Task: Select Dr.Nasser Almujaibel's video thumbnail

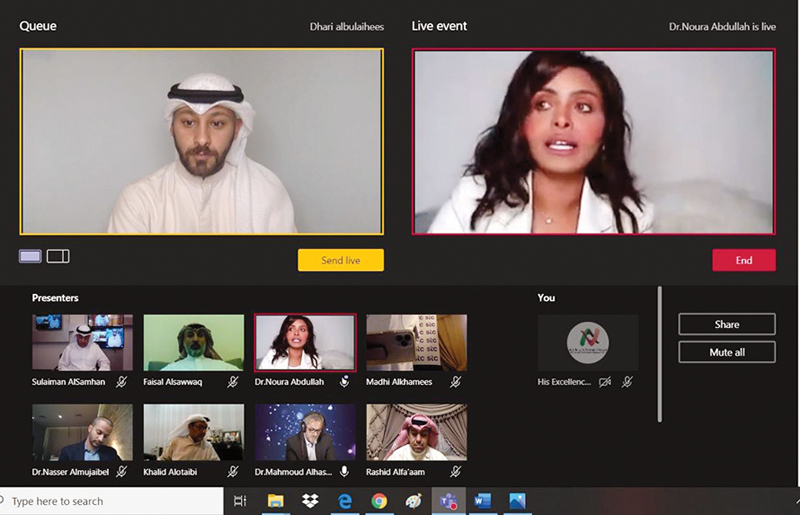Action: [x=82, y=432]
